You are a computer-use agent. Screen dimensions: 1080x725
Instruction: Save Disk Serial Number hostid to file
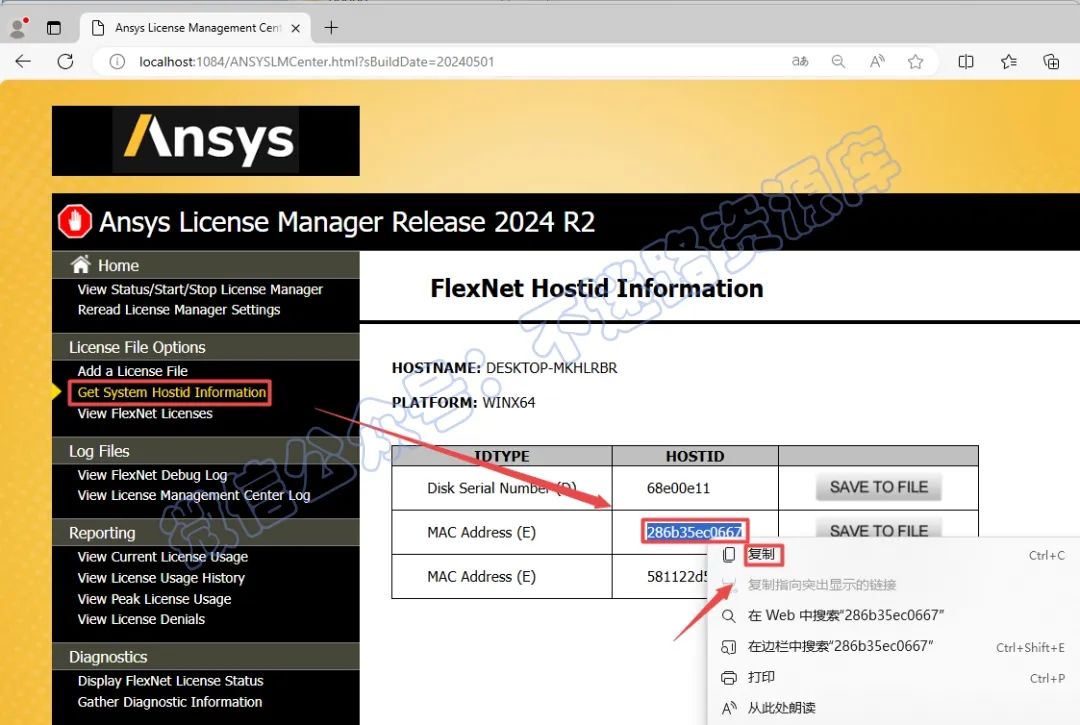tap(879, 487)
